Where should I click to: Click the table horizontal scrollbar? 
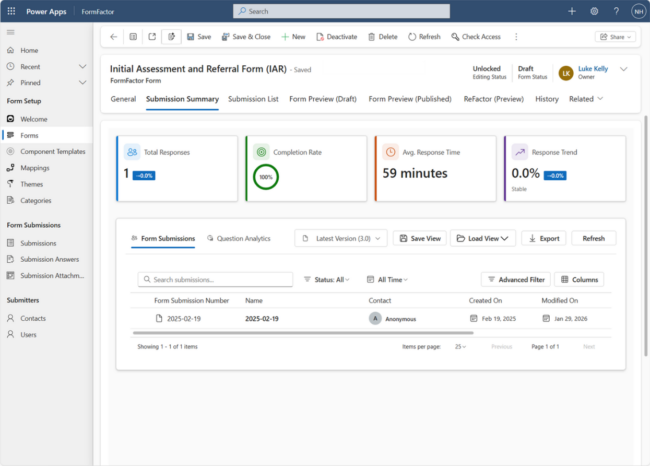click(x=303, y=333)
